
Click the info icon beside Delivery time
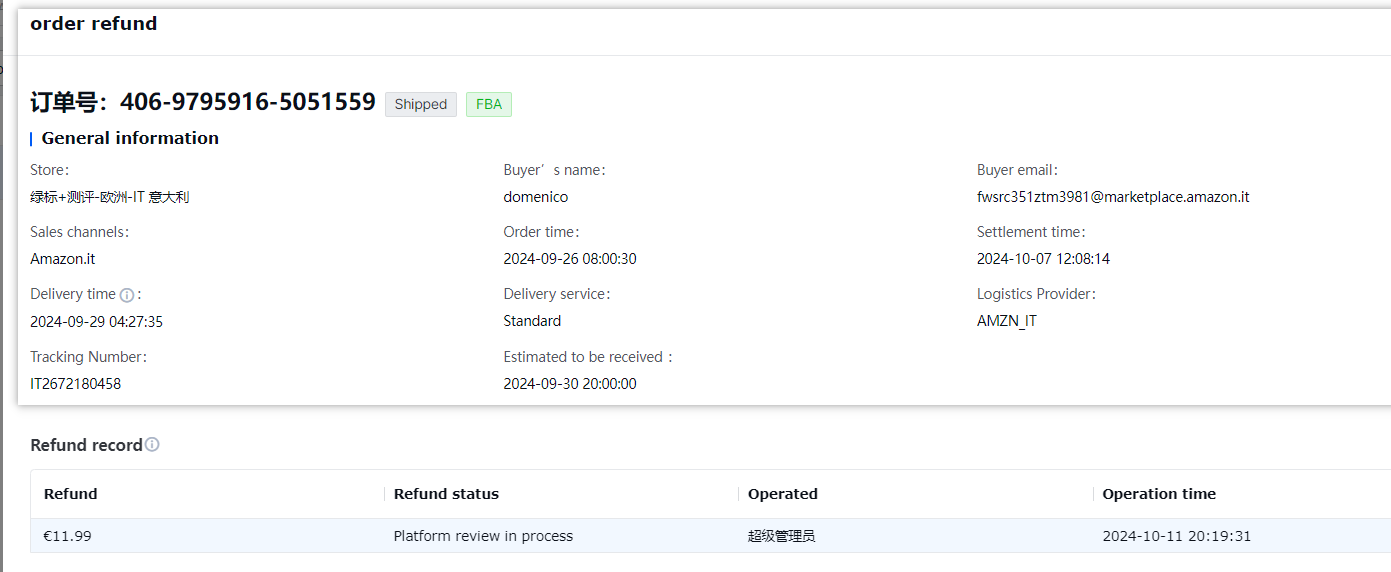click(127, 295)
